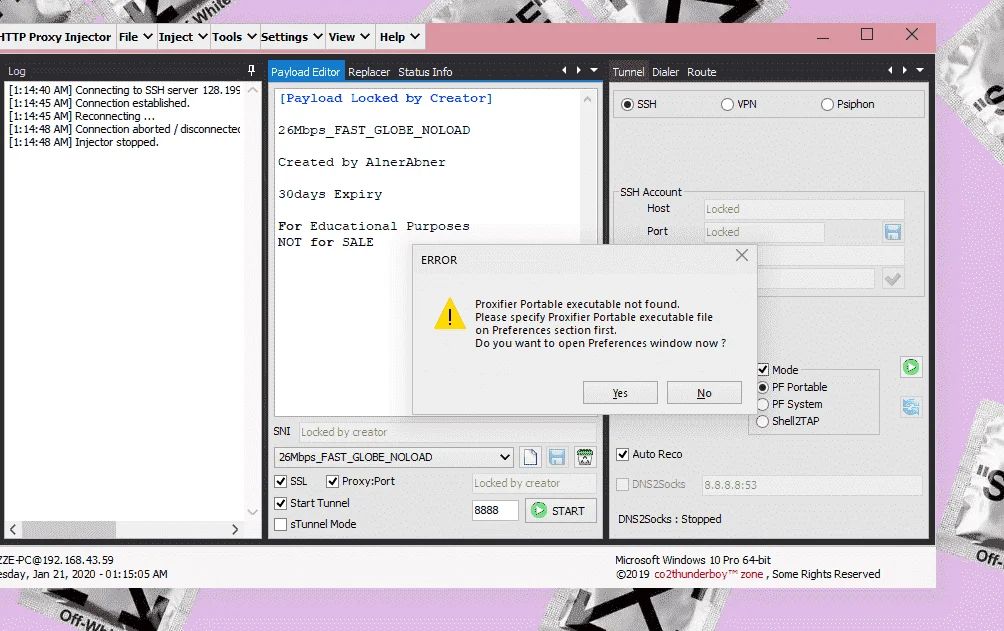Screen dimensions: 1004x631
Task: Click the START button
Action: tap(560, 511)
